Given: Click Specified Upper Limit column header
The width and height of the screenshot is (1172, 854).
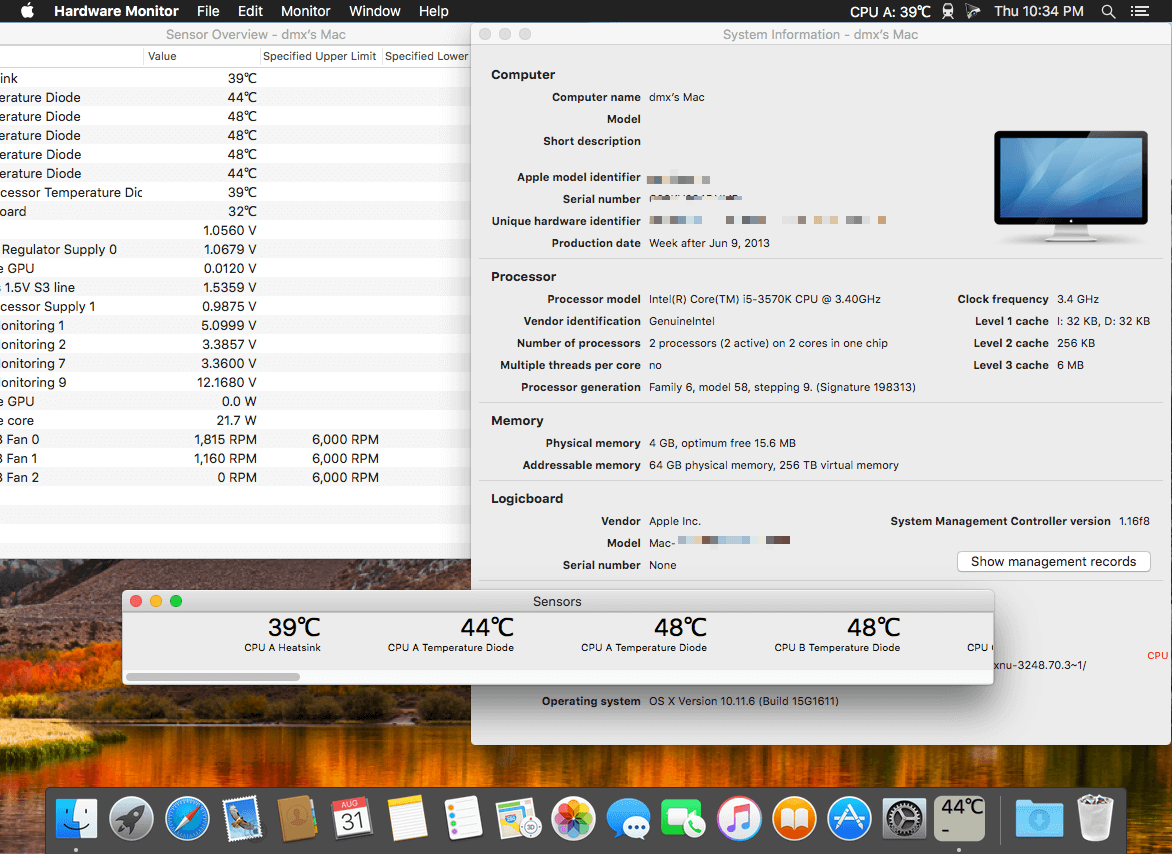Looking at the screenshot, I should [320, 56].
